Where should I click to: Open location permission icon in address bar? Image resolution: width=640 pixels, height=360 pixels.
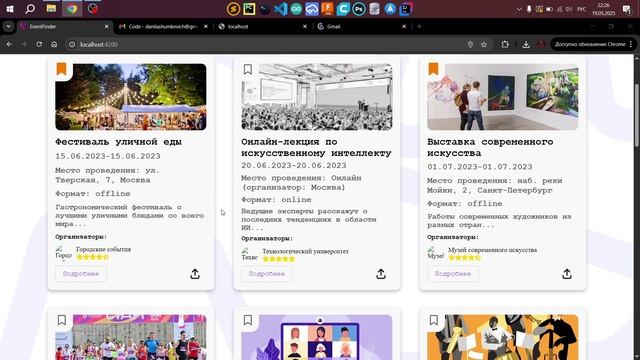[x=470, y=44]
